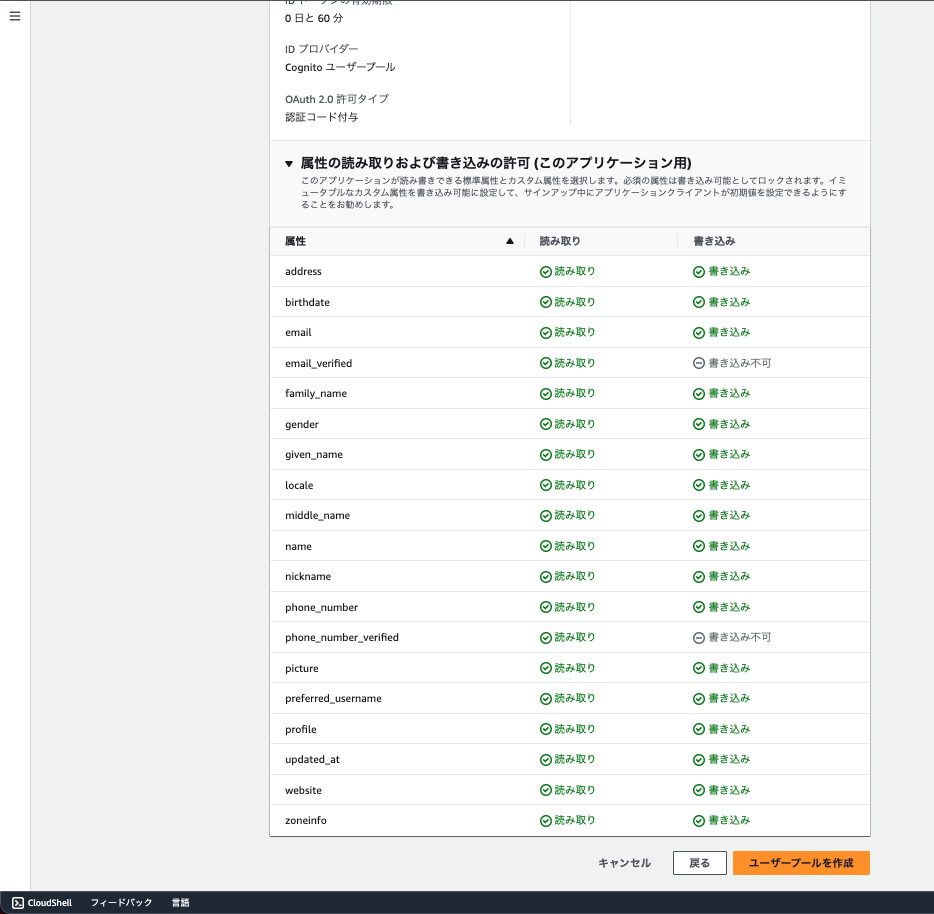Click the read checkmark for birthdate
This screenshot has height=914, width=934.
(546, 302)
